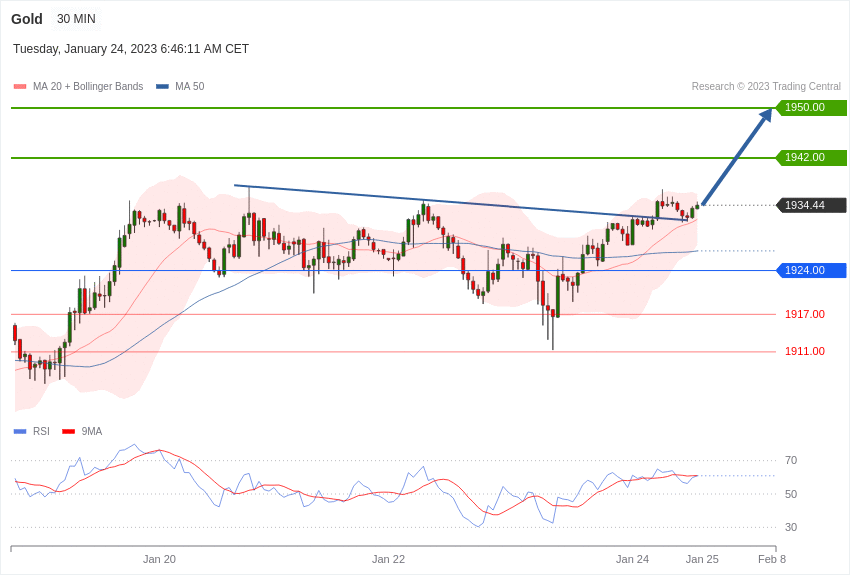This screenshot has width=850, height=576.
Task: Click the MA 50 legend label
Action: (x=190, y=86)
